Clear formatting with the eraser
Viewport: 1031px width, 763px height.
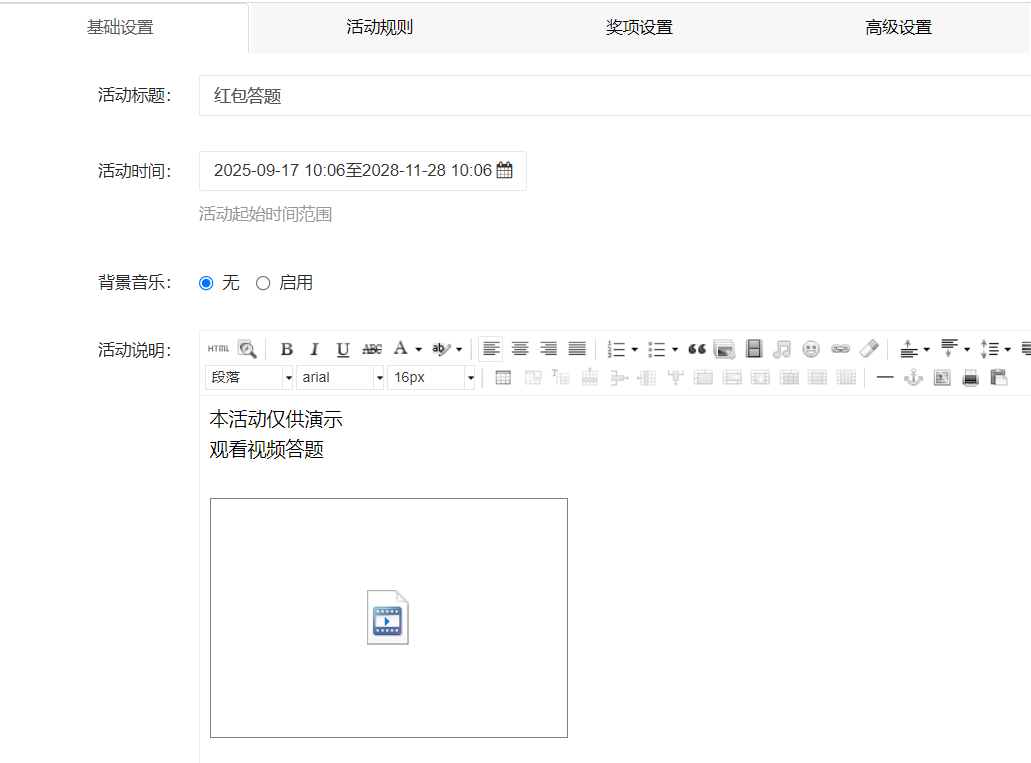pyautogui.click(x=869, y=349)
